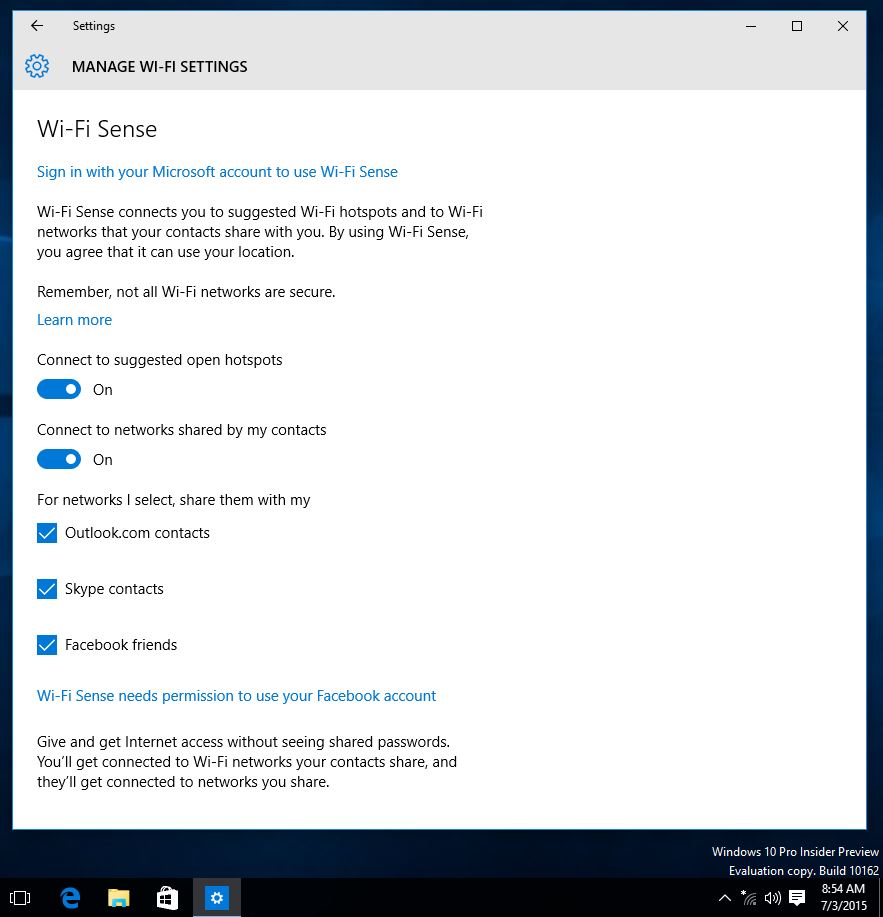Click the settings gear icon in header
The width and height of the screenshot is (883, 917).
(37, 66)
